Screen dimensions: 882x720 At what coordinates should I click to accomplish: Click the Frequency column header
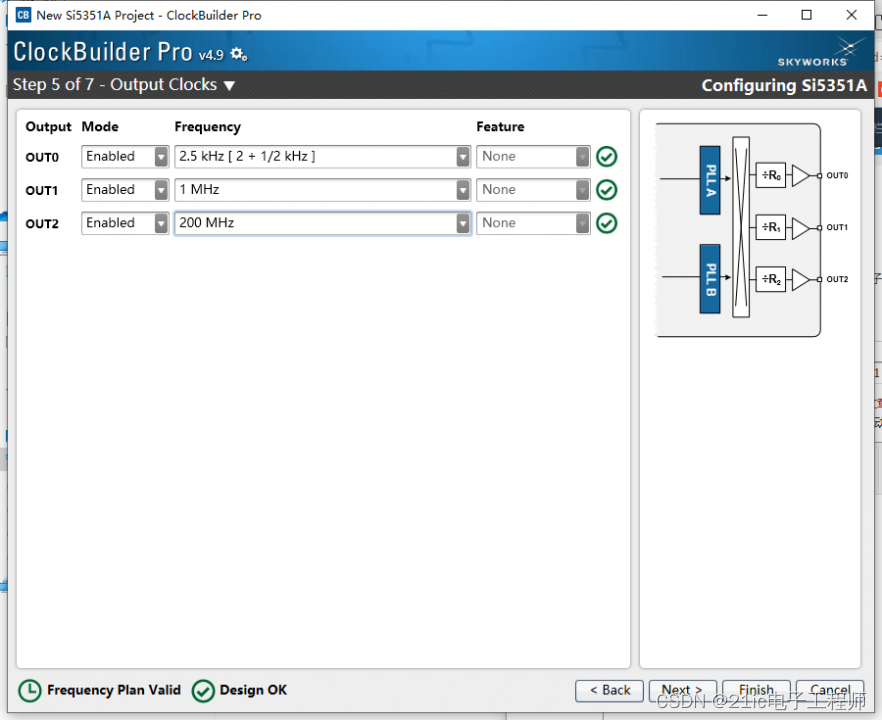[208, 127]
